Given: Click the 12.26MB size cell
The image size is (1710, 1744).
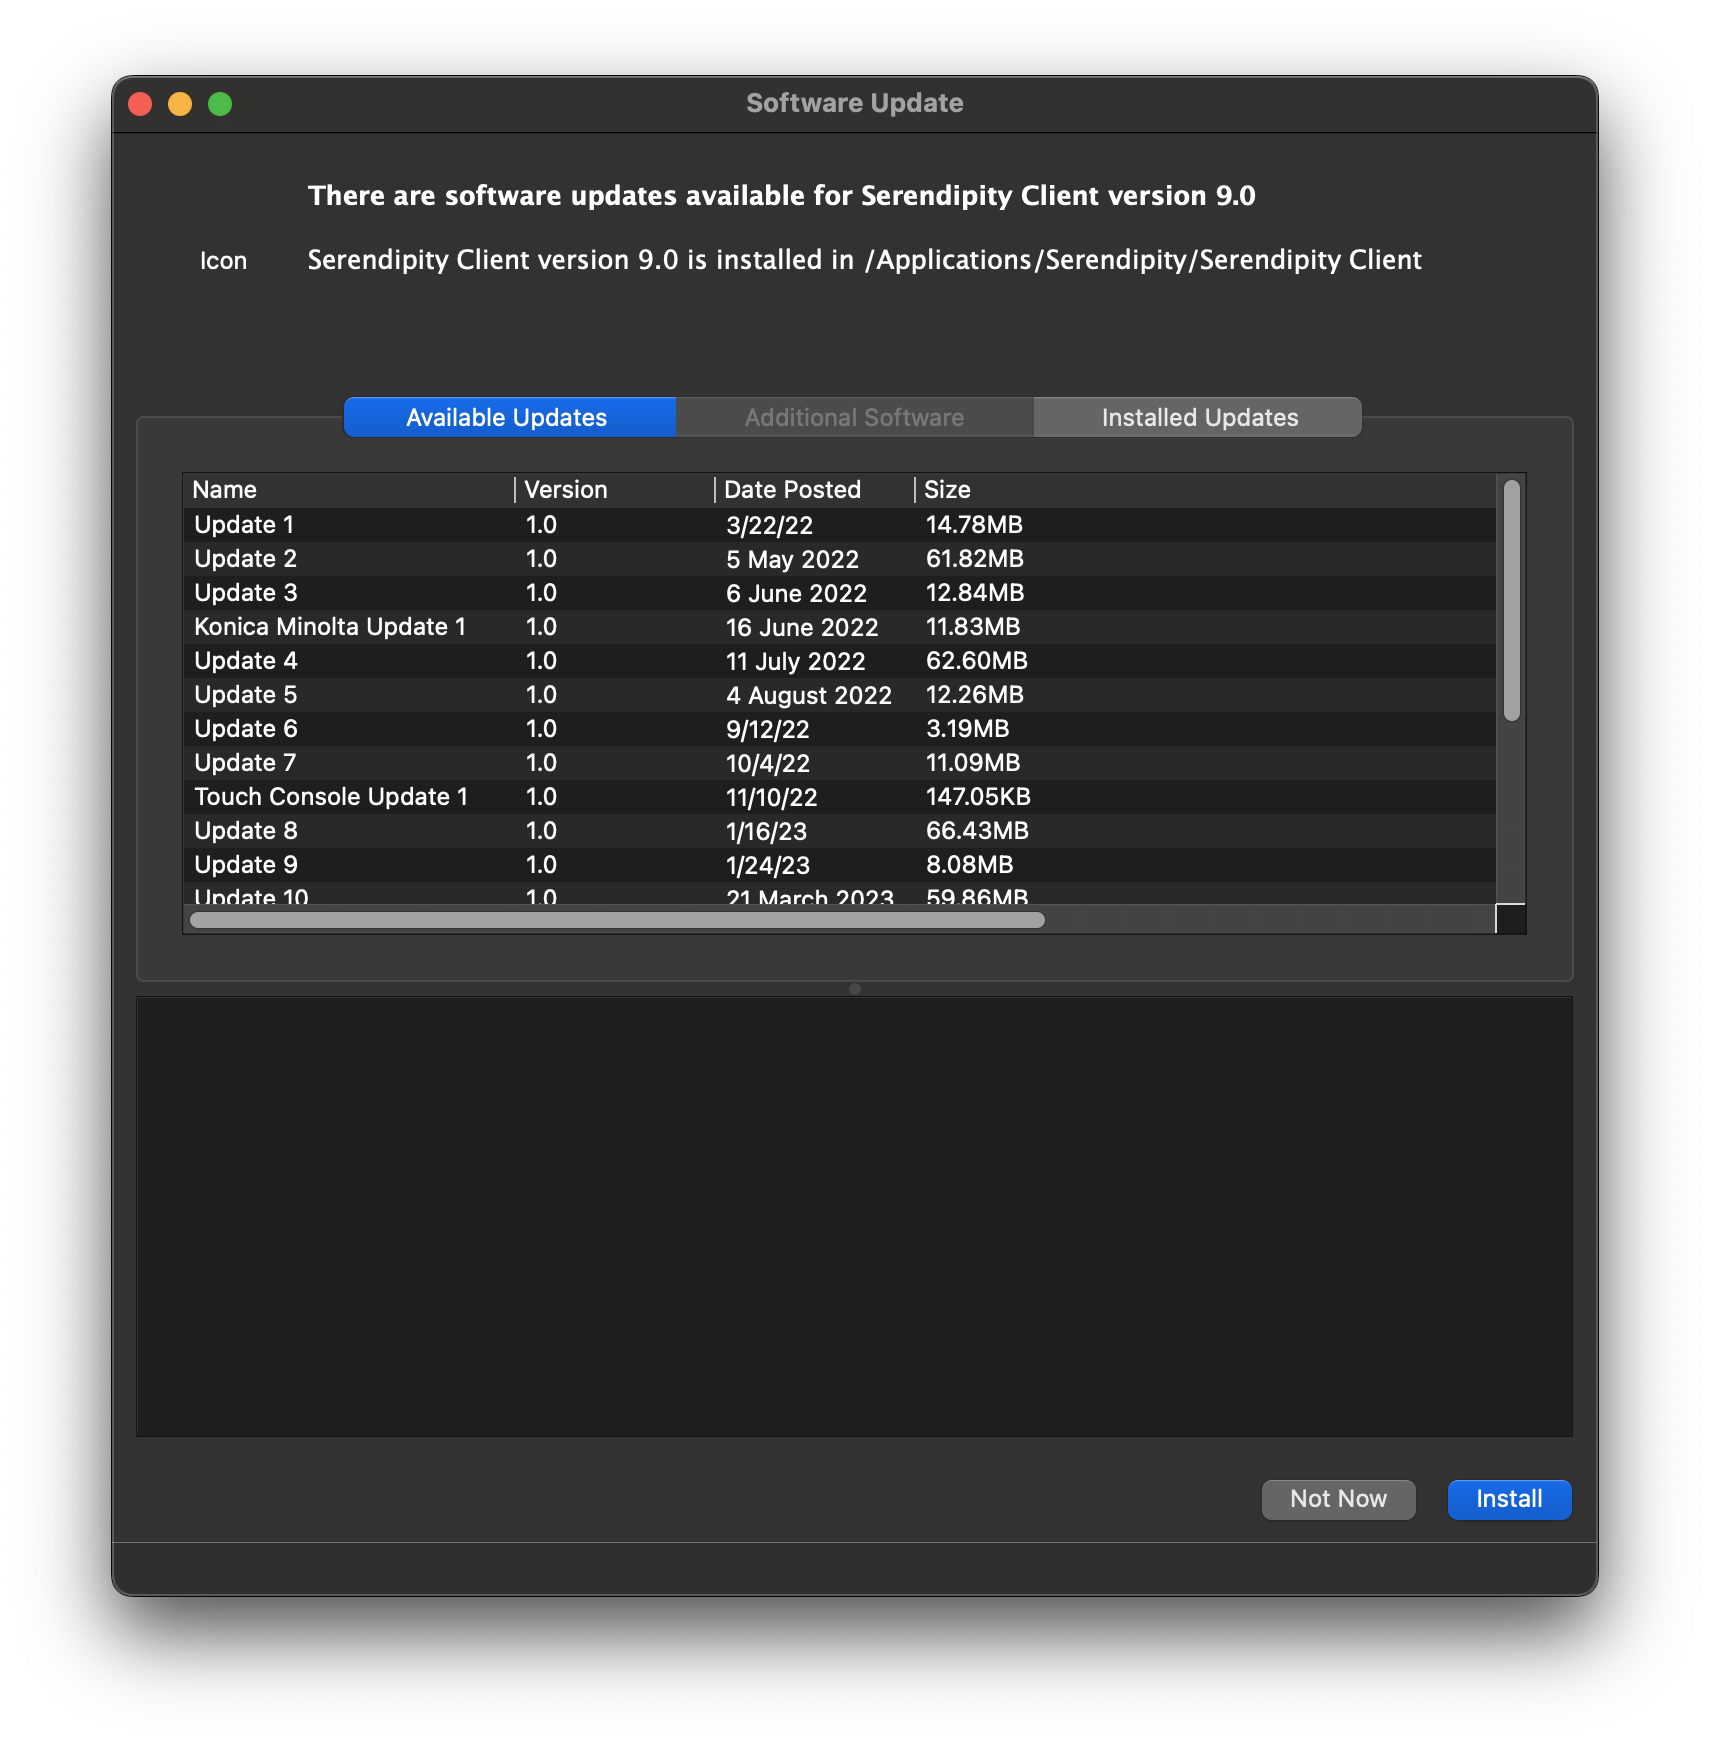Looking at the screenshot, I should (975, 695).
